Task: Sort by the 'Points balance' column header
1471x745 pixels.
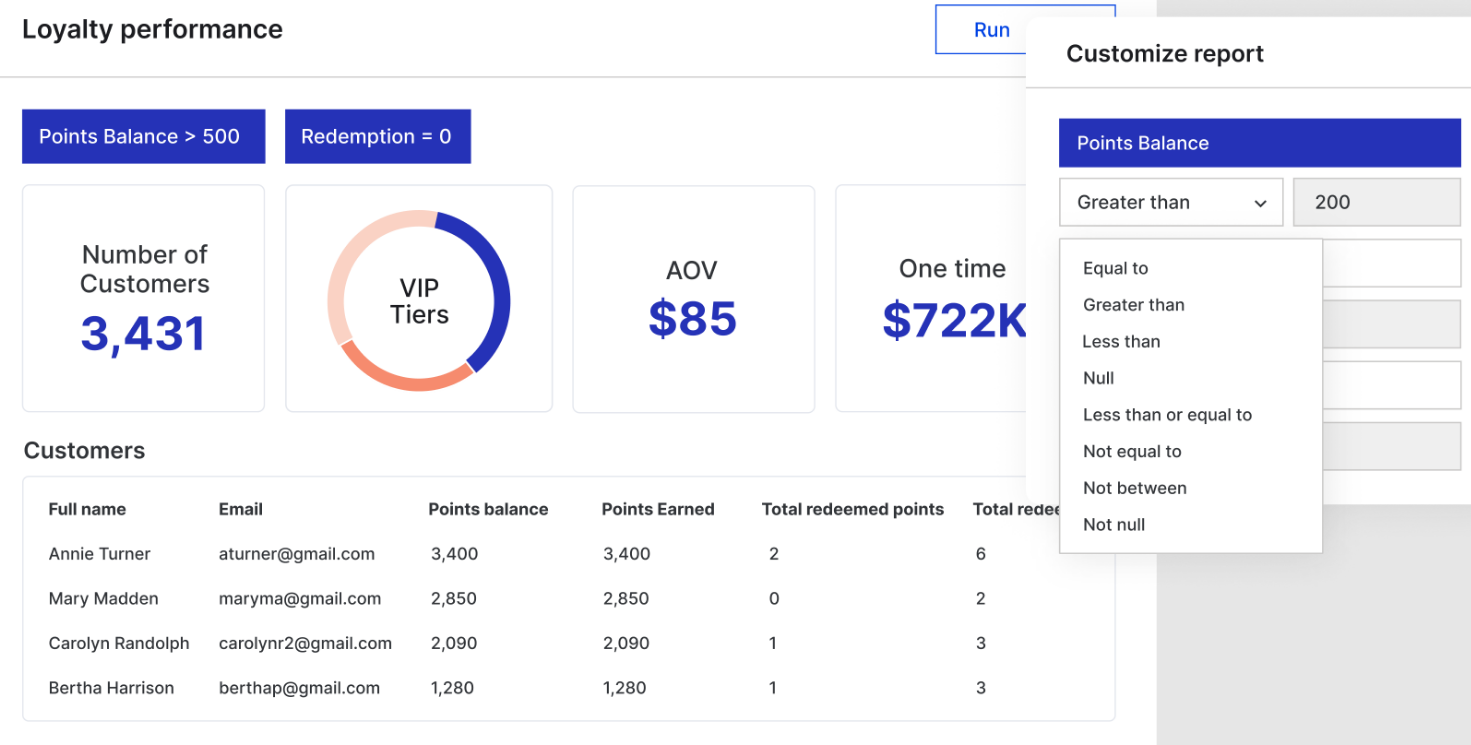Action: (488, 509)
